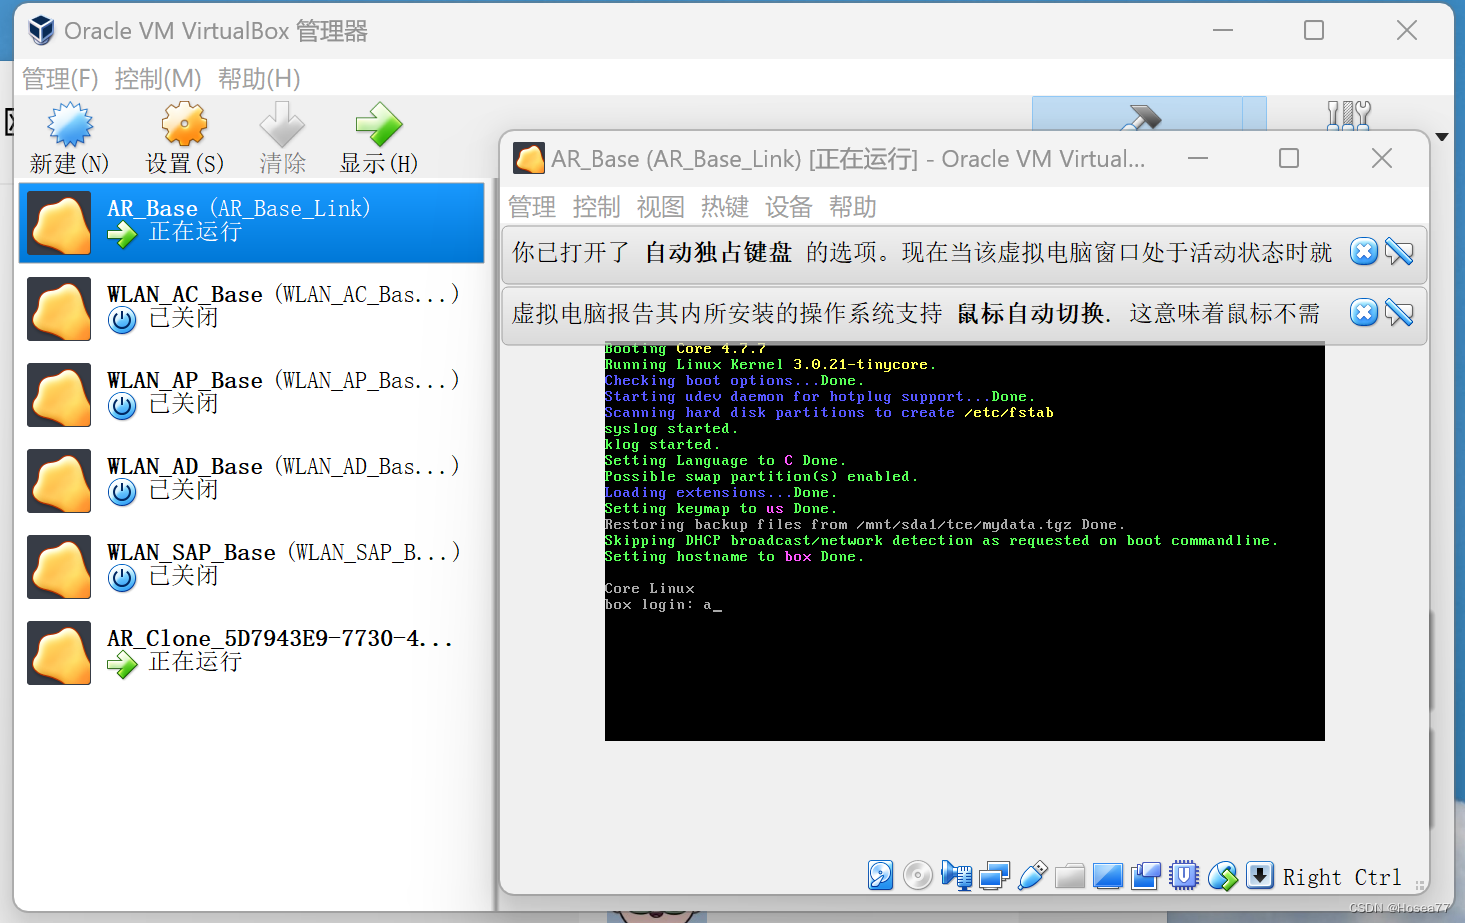Screen dimensions: 1465x923
Task: Click the optical drive icon in status bar
Action: pos(918,875)
